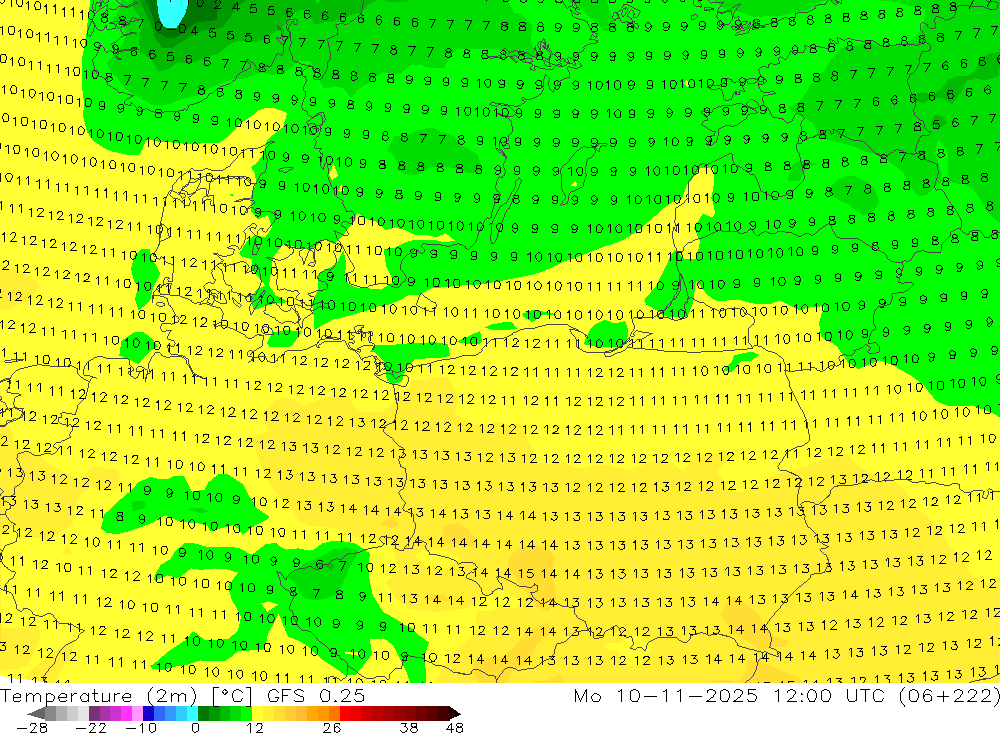Click the '26' legend label
The height and width of the screenshot is (733, 1000).
coord(332,727)
